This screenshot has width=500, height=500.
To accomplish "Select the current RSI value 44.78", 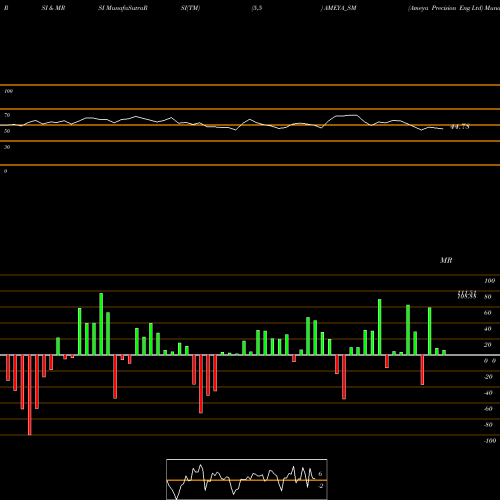I will click(460, 127).
